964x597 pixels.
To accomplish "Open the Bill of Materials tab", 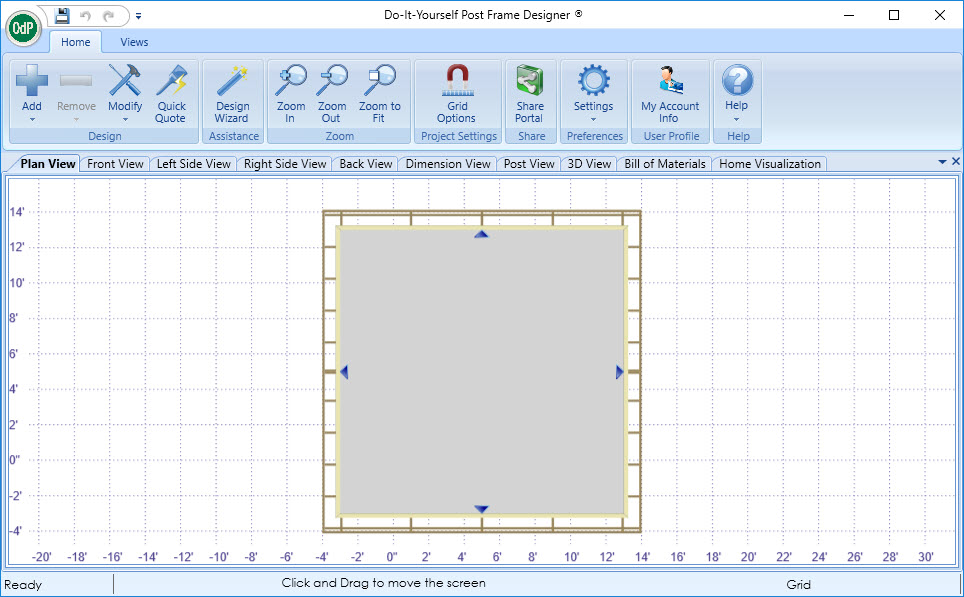I will tap(665, 164).
